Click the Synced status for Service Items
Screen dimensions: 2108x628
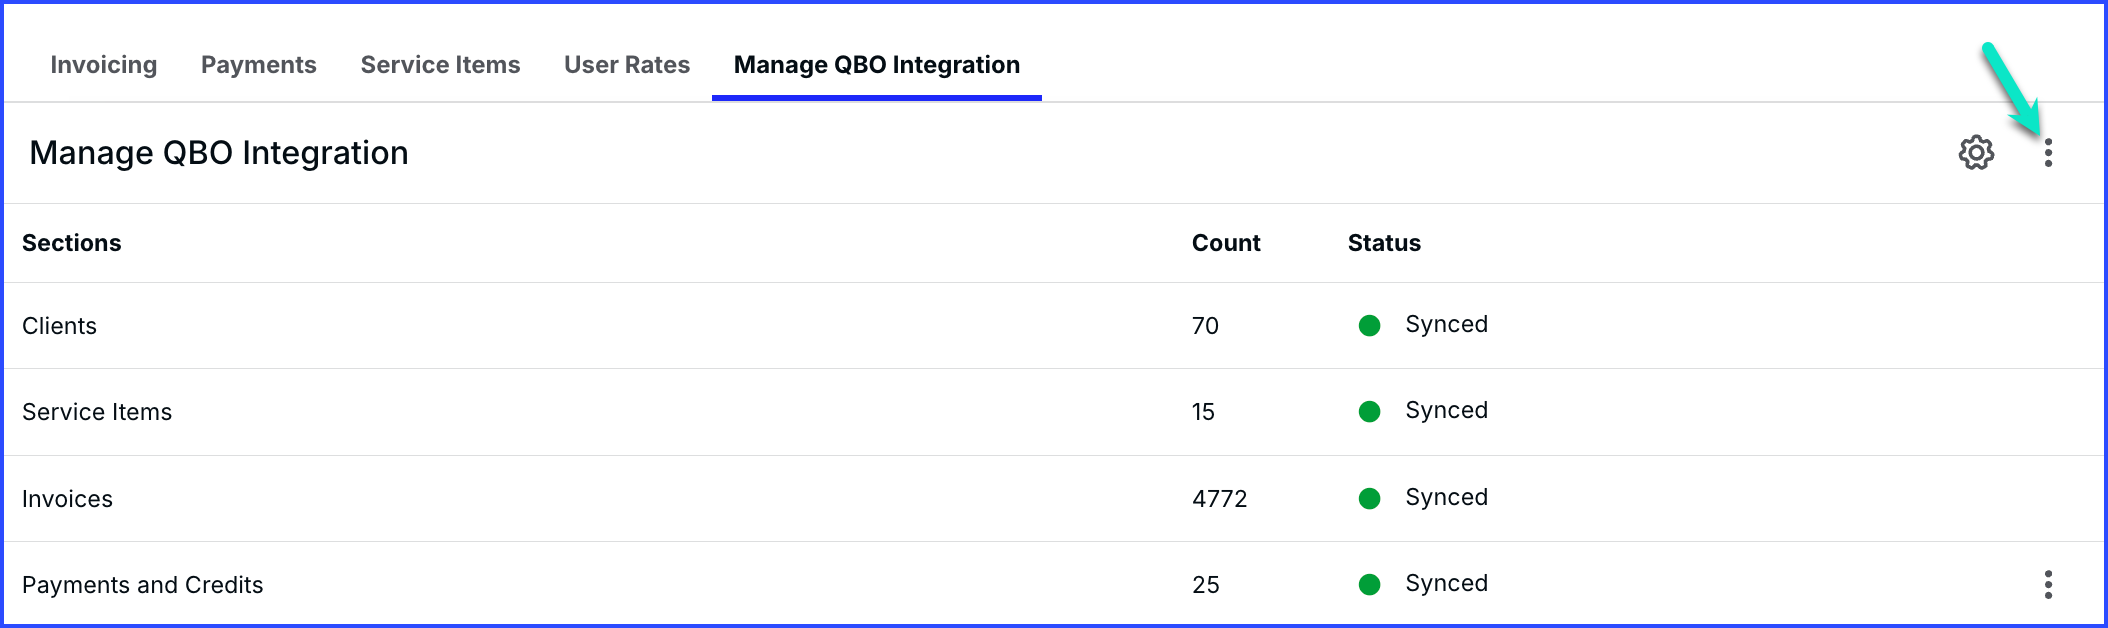pos(1446,411)
